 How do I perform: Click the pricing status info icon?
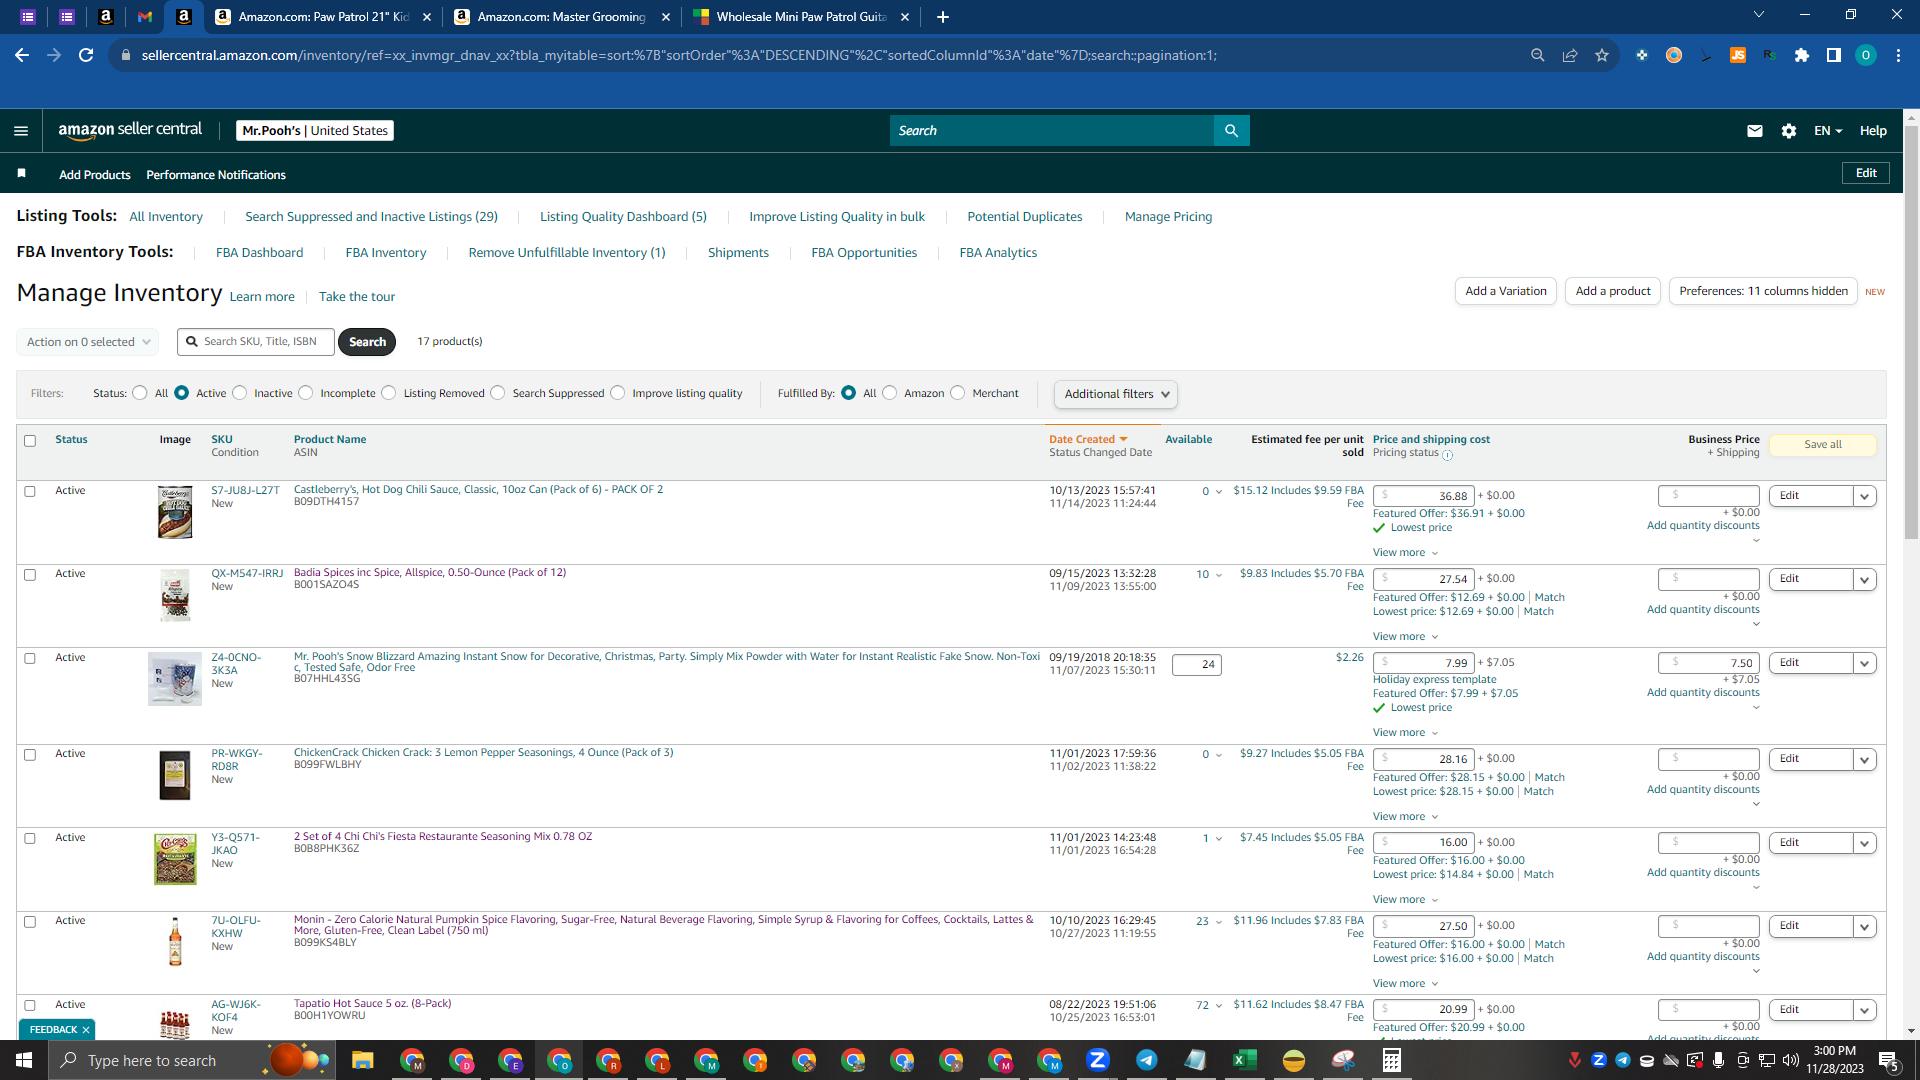(x=1448, y=455)
